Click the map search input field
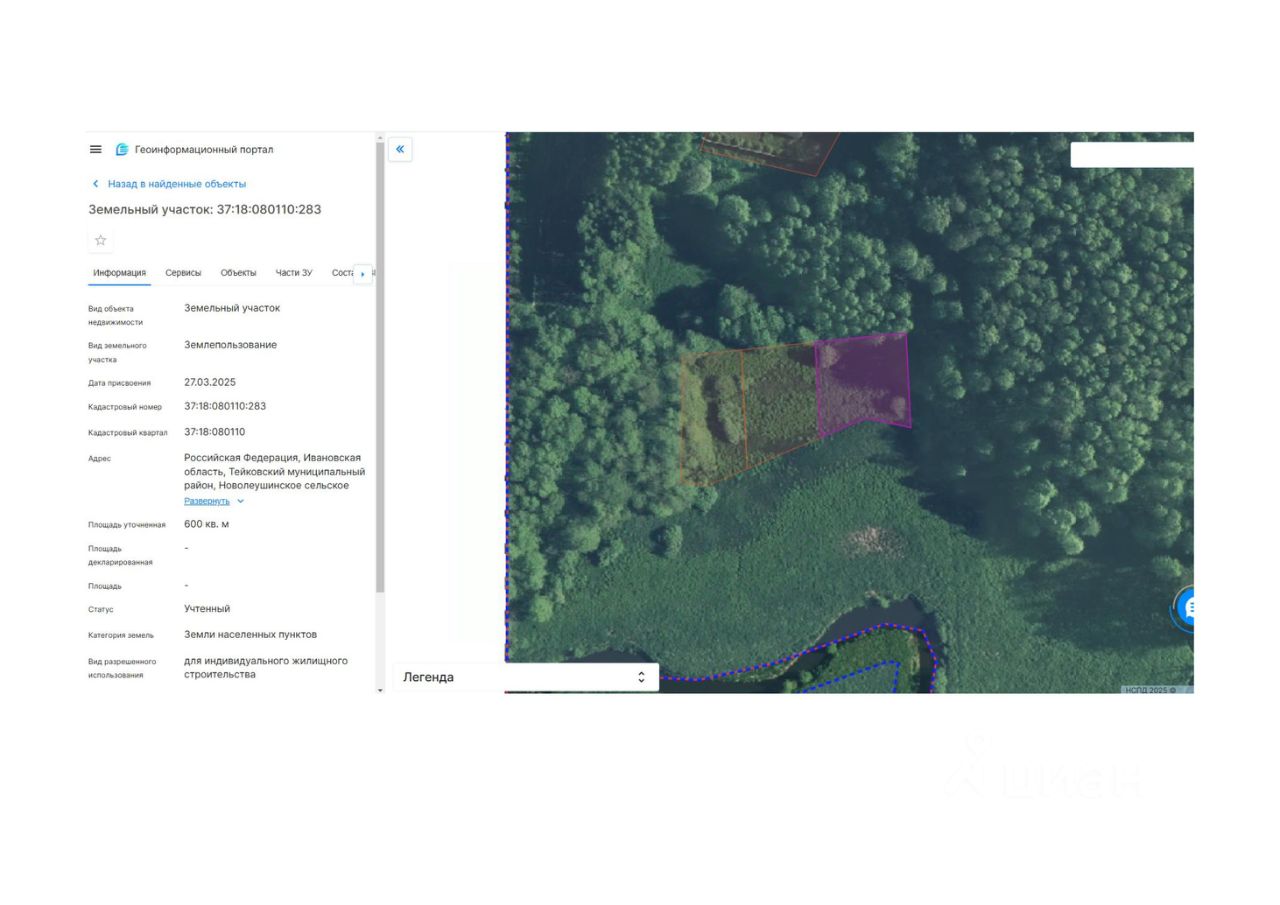 tap(1132, 155)
